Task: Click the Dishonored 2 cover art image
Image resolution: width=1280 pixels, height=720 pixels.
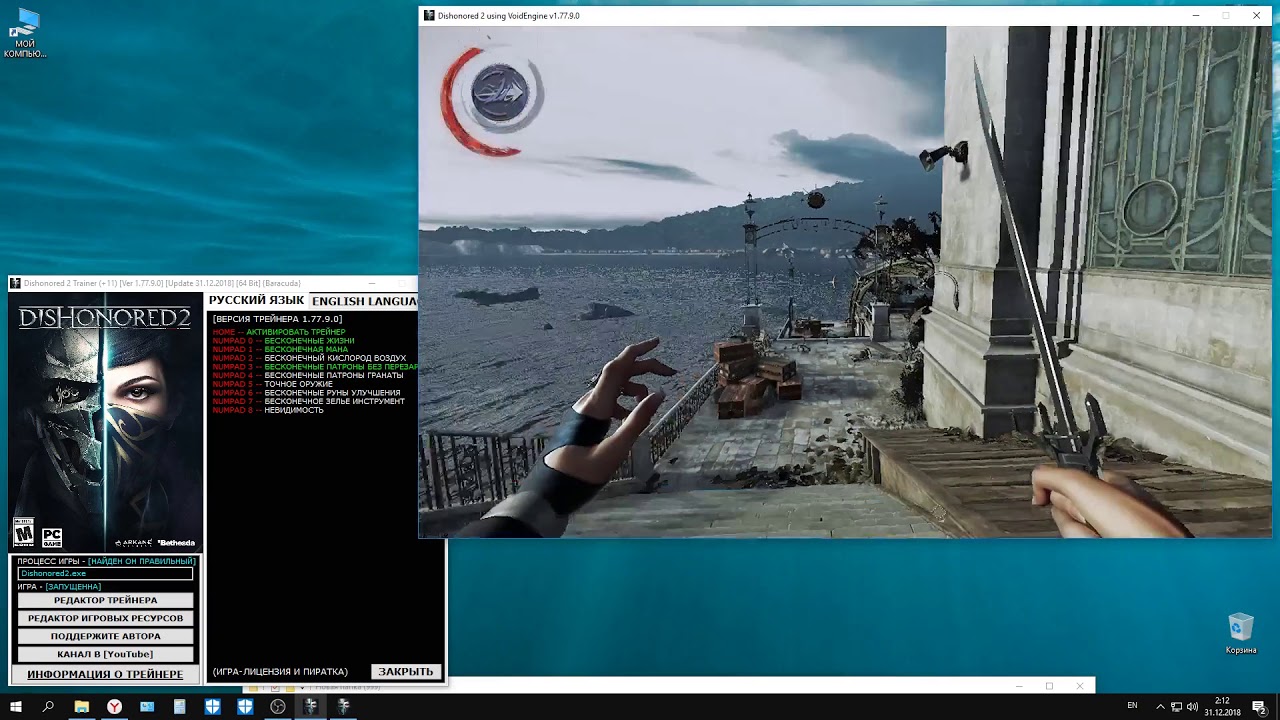Action: 105,423
